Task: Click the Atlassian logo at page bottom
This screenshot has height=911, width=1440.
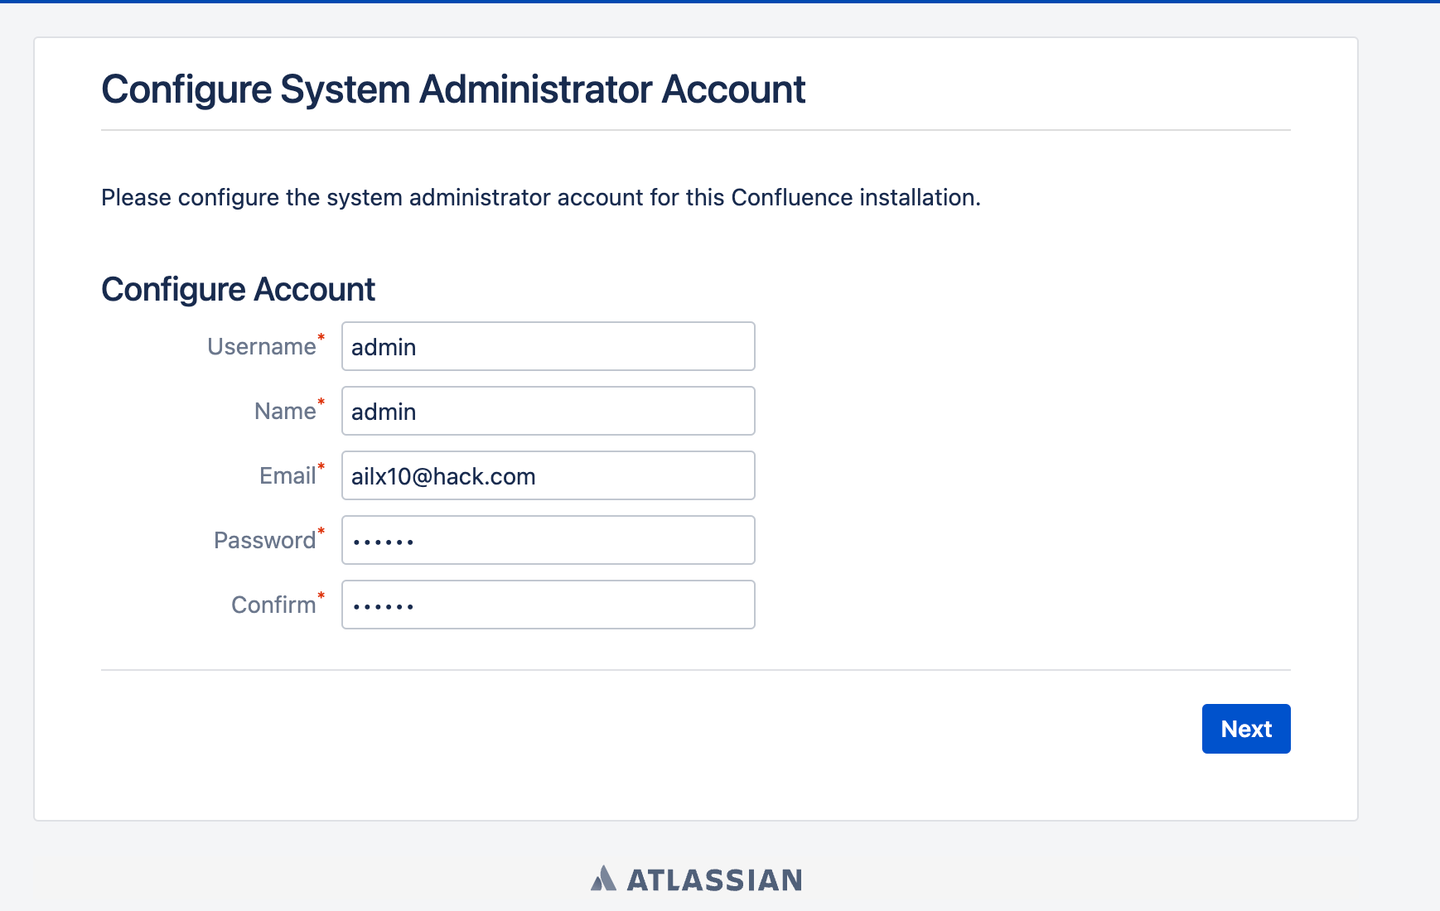Action: click(696, 878)
